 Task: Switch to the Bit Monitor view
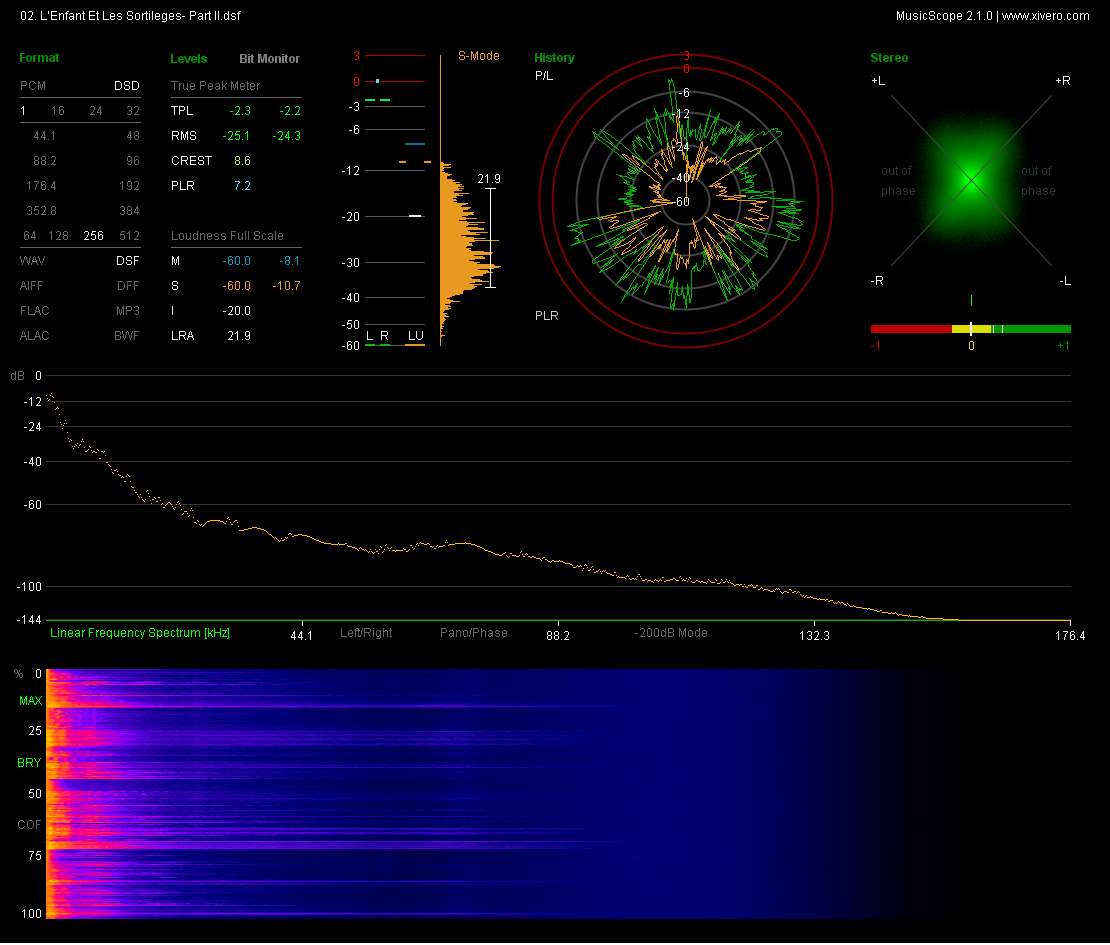(269, 59)
